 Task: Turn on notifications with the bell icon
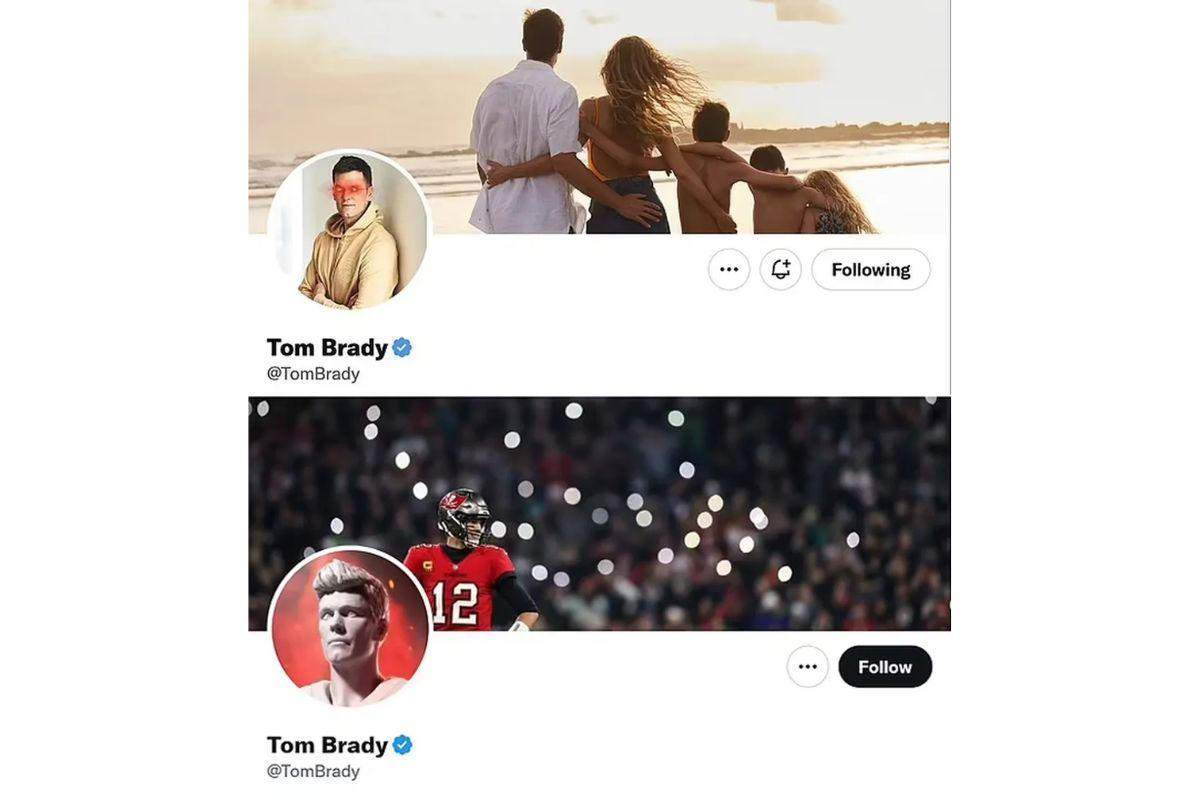coord(781,270)
